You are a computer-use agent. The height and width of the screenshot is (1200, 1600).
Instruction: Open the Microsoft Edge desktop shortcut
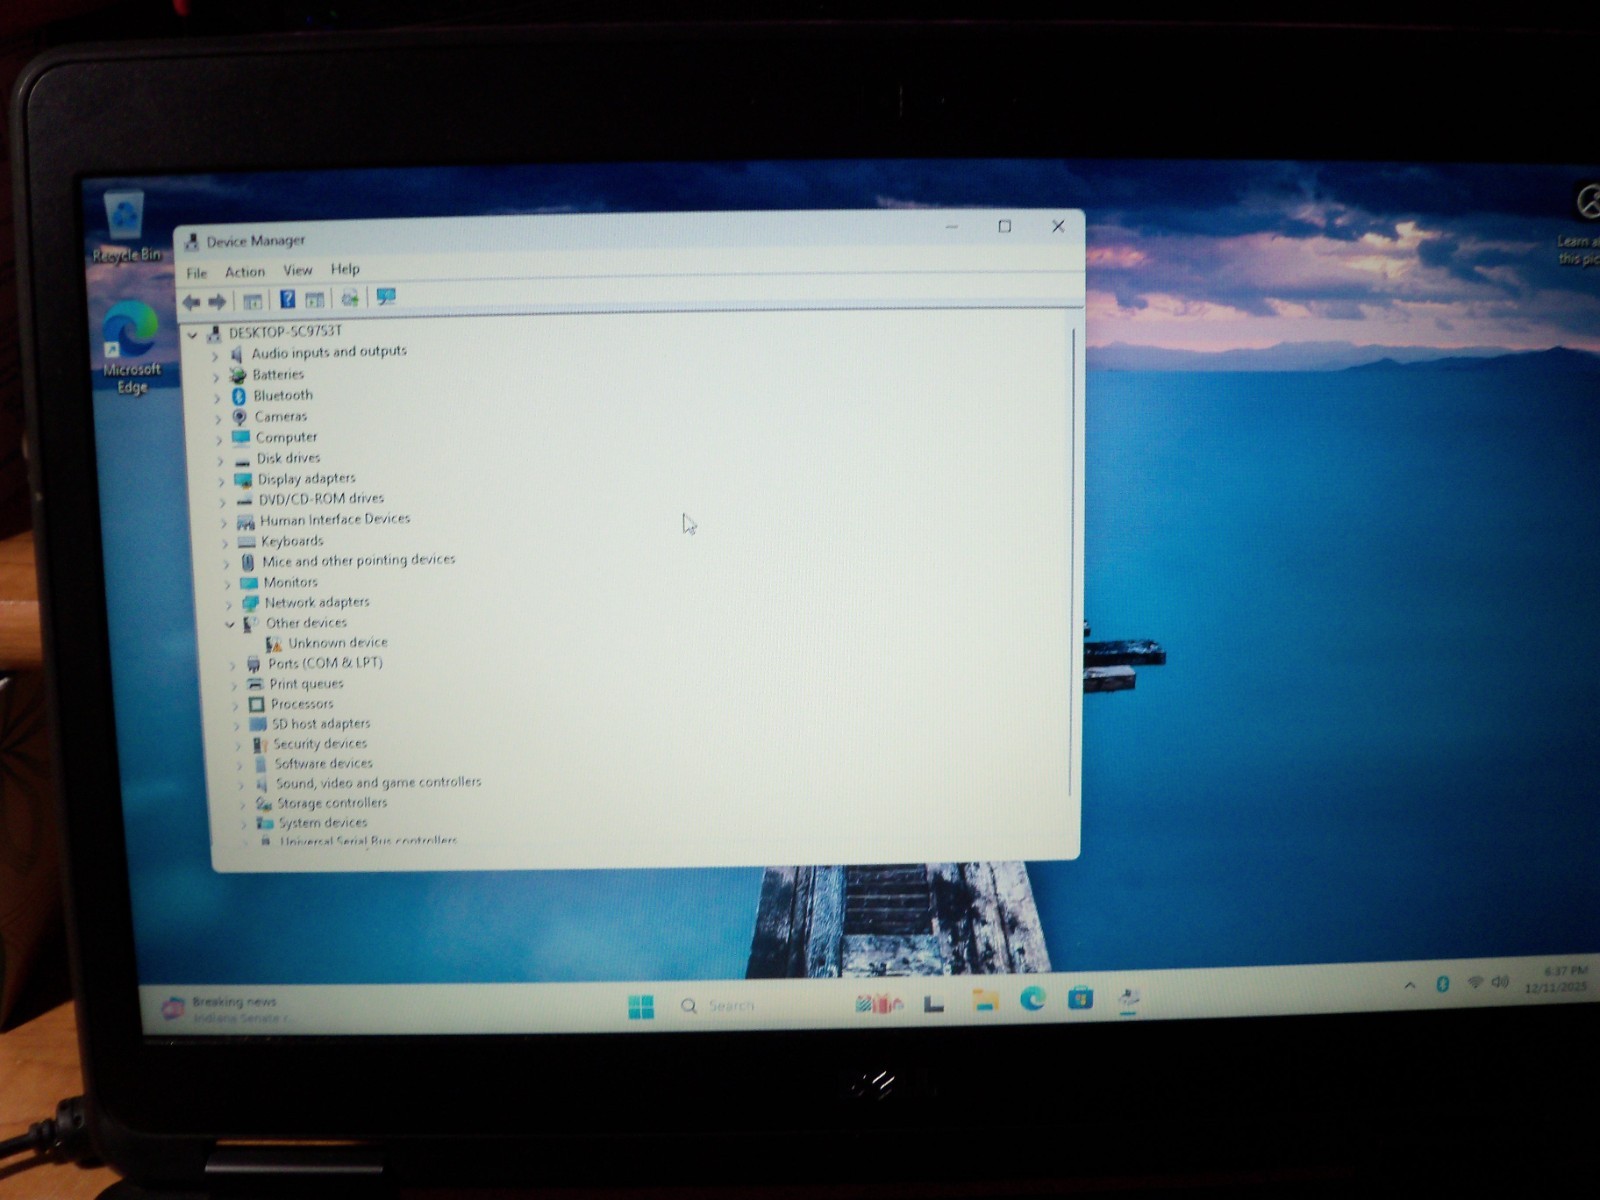[x=132, y=348]
